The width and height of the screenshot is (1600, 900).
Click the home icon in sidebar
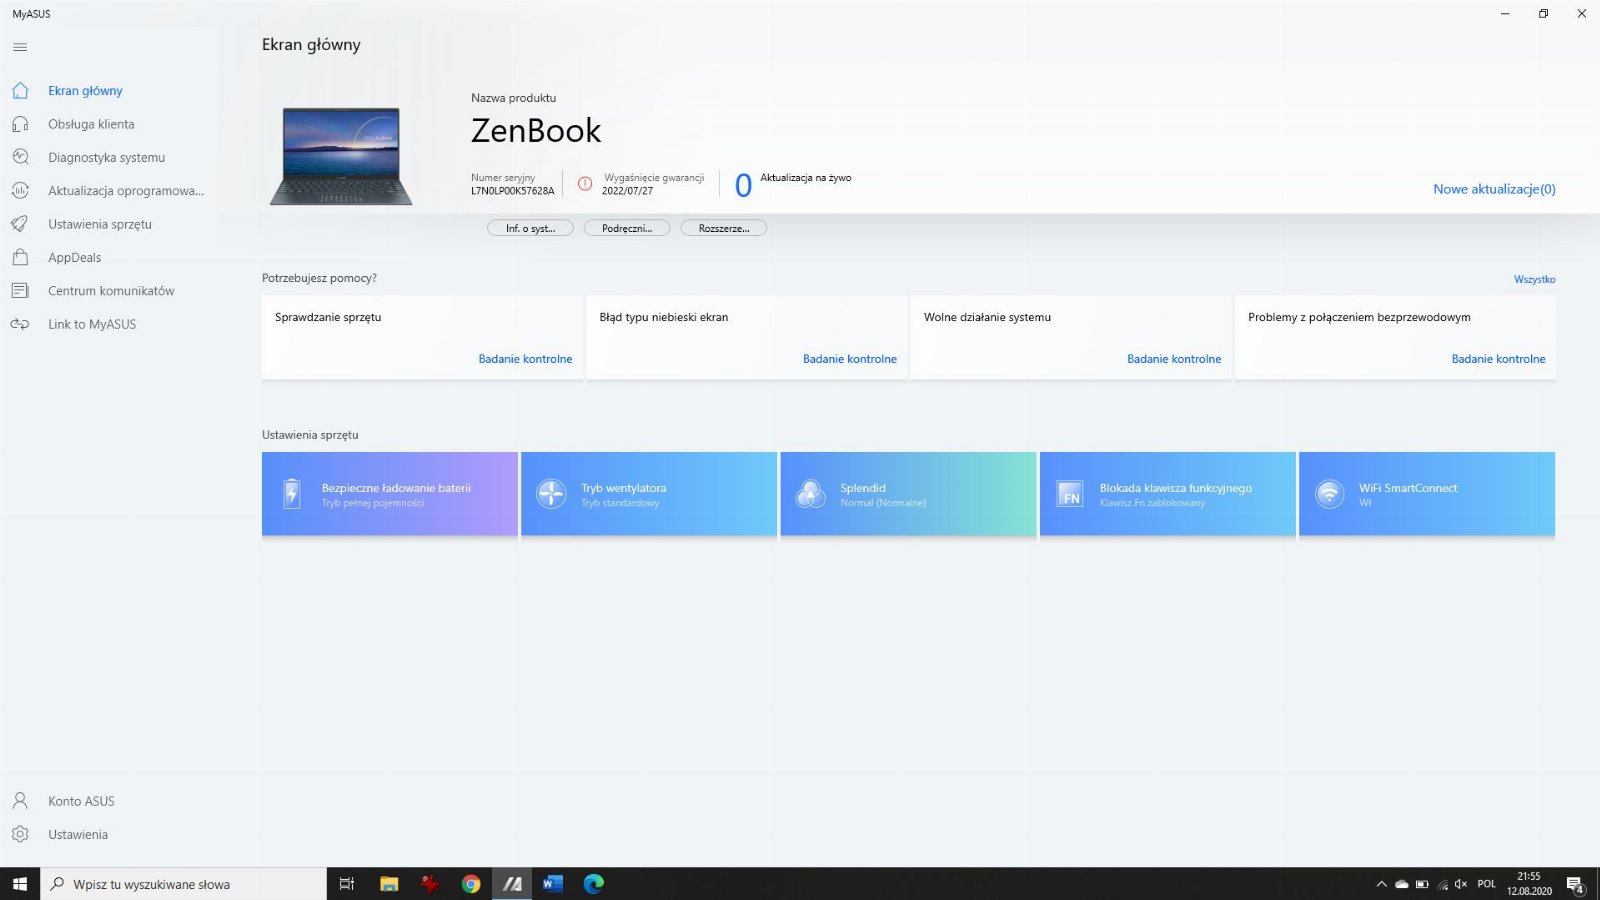(x=20, y=91)
